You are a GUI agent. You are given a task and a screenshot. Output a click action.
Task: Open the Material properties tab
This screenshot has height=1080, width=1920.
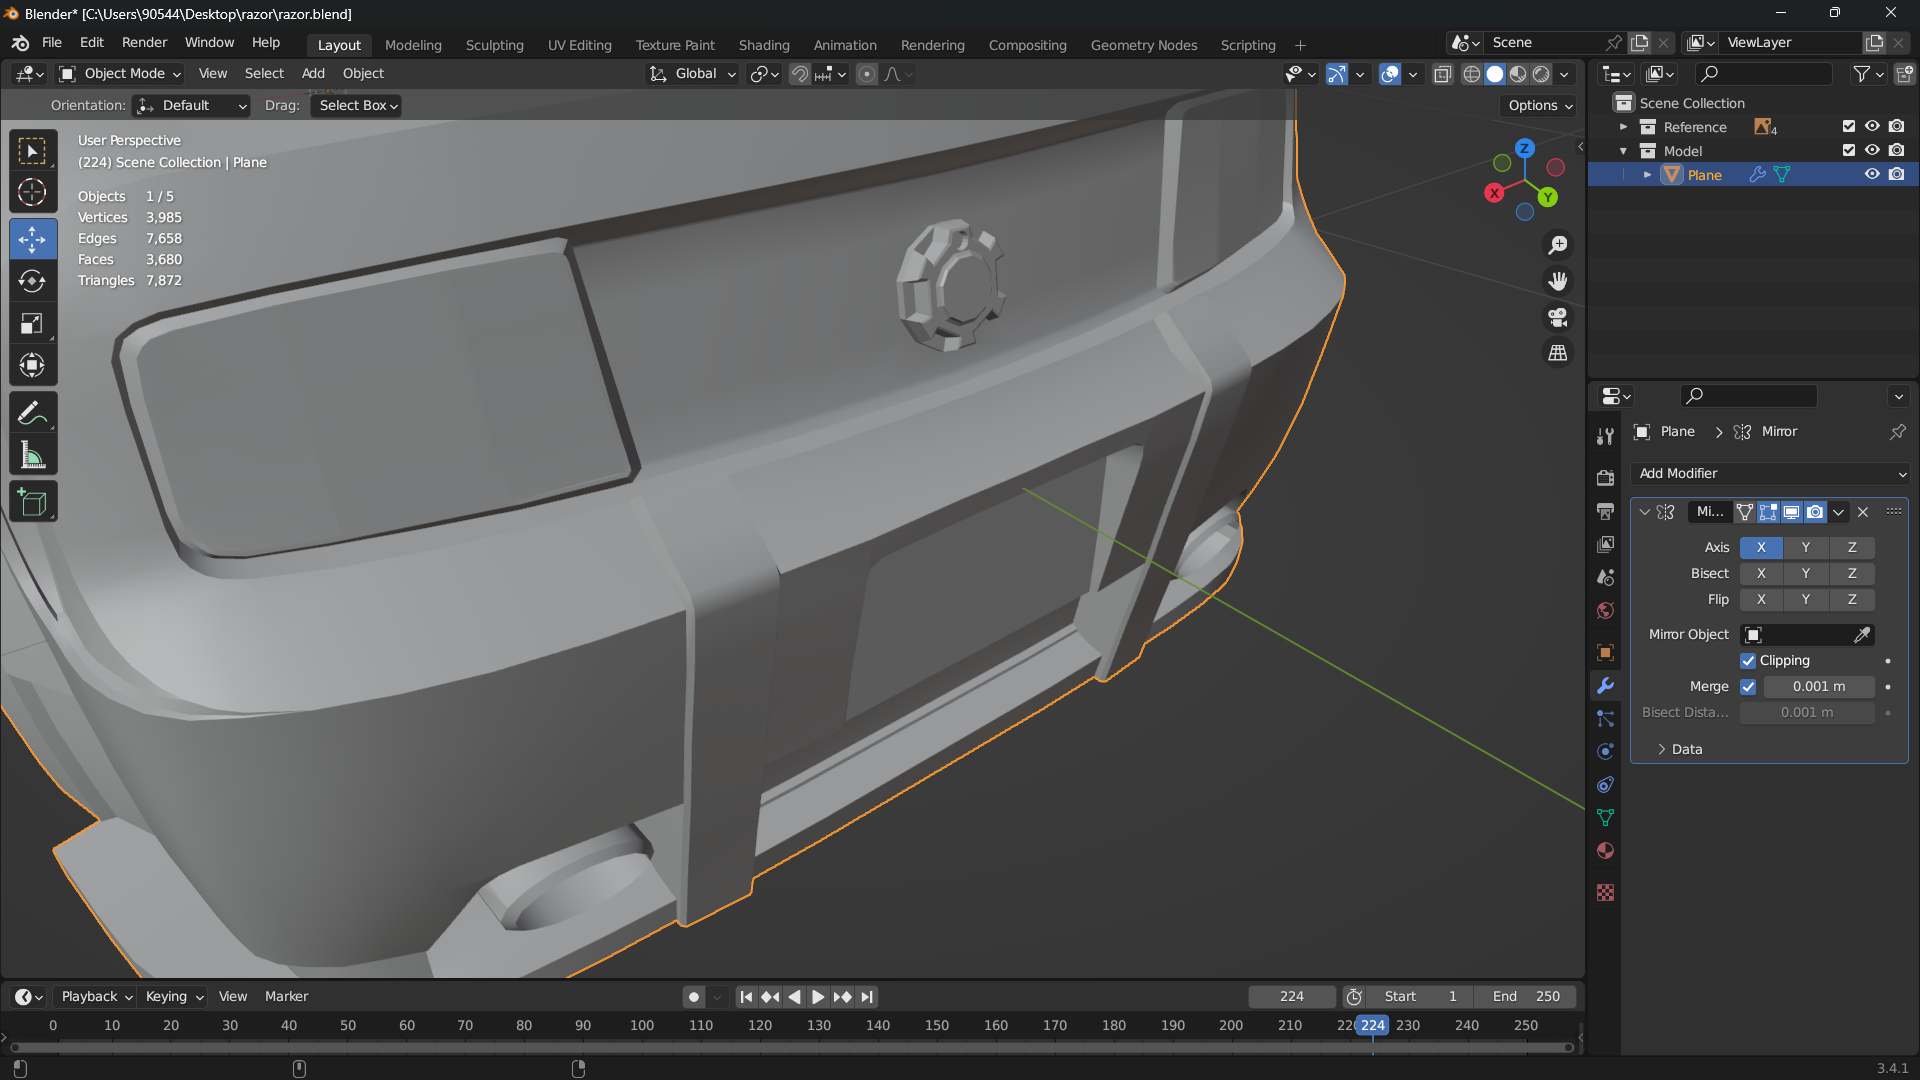pos(1605,851)
